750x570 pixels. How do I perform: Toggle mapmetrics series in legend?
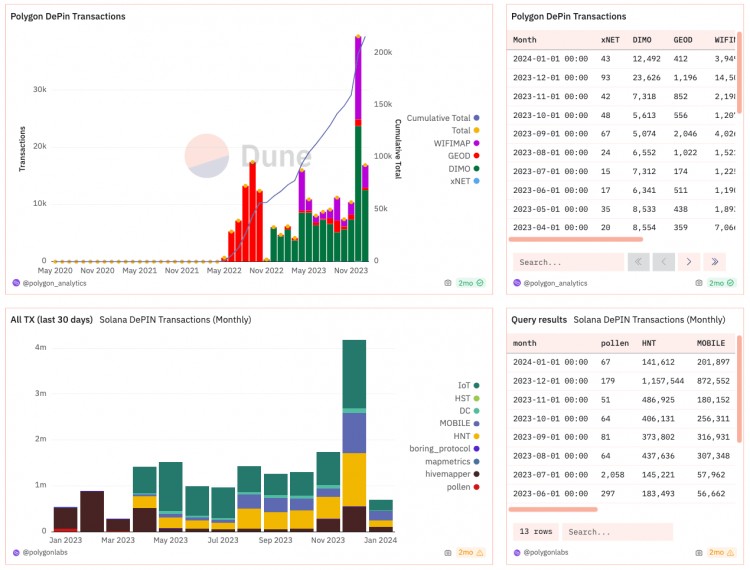[452, 461]
